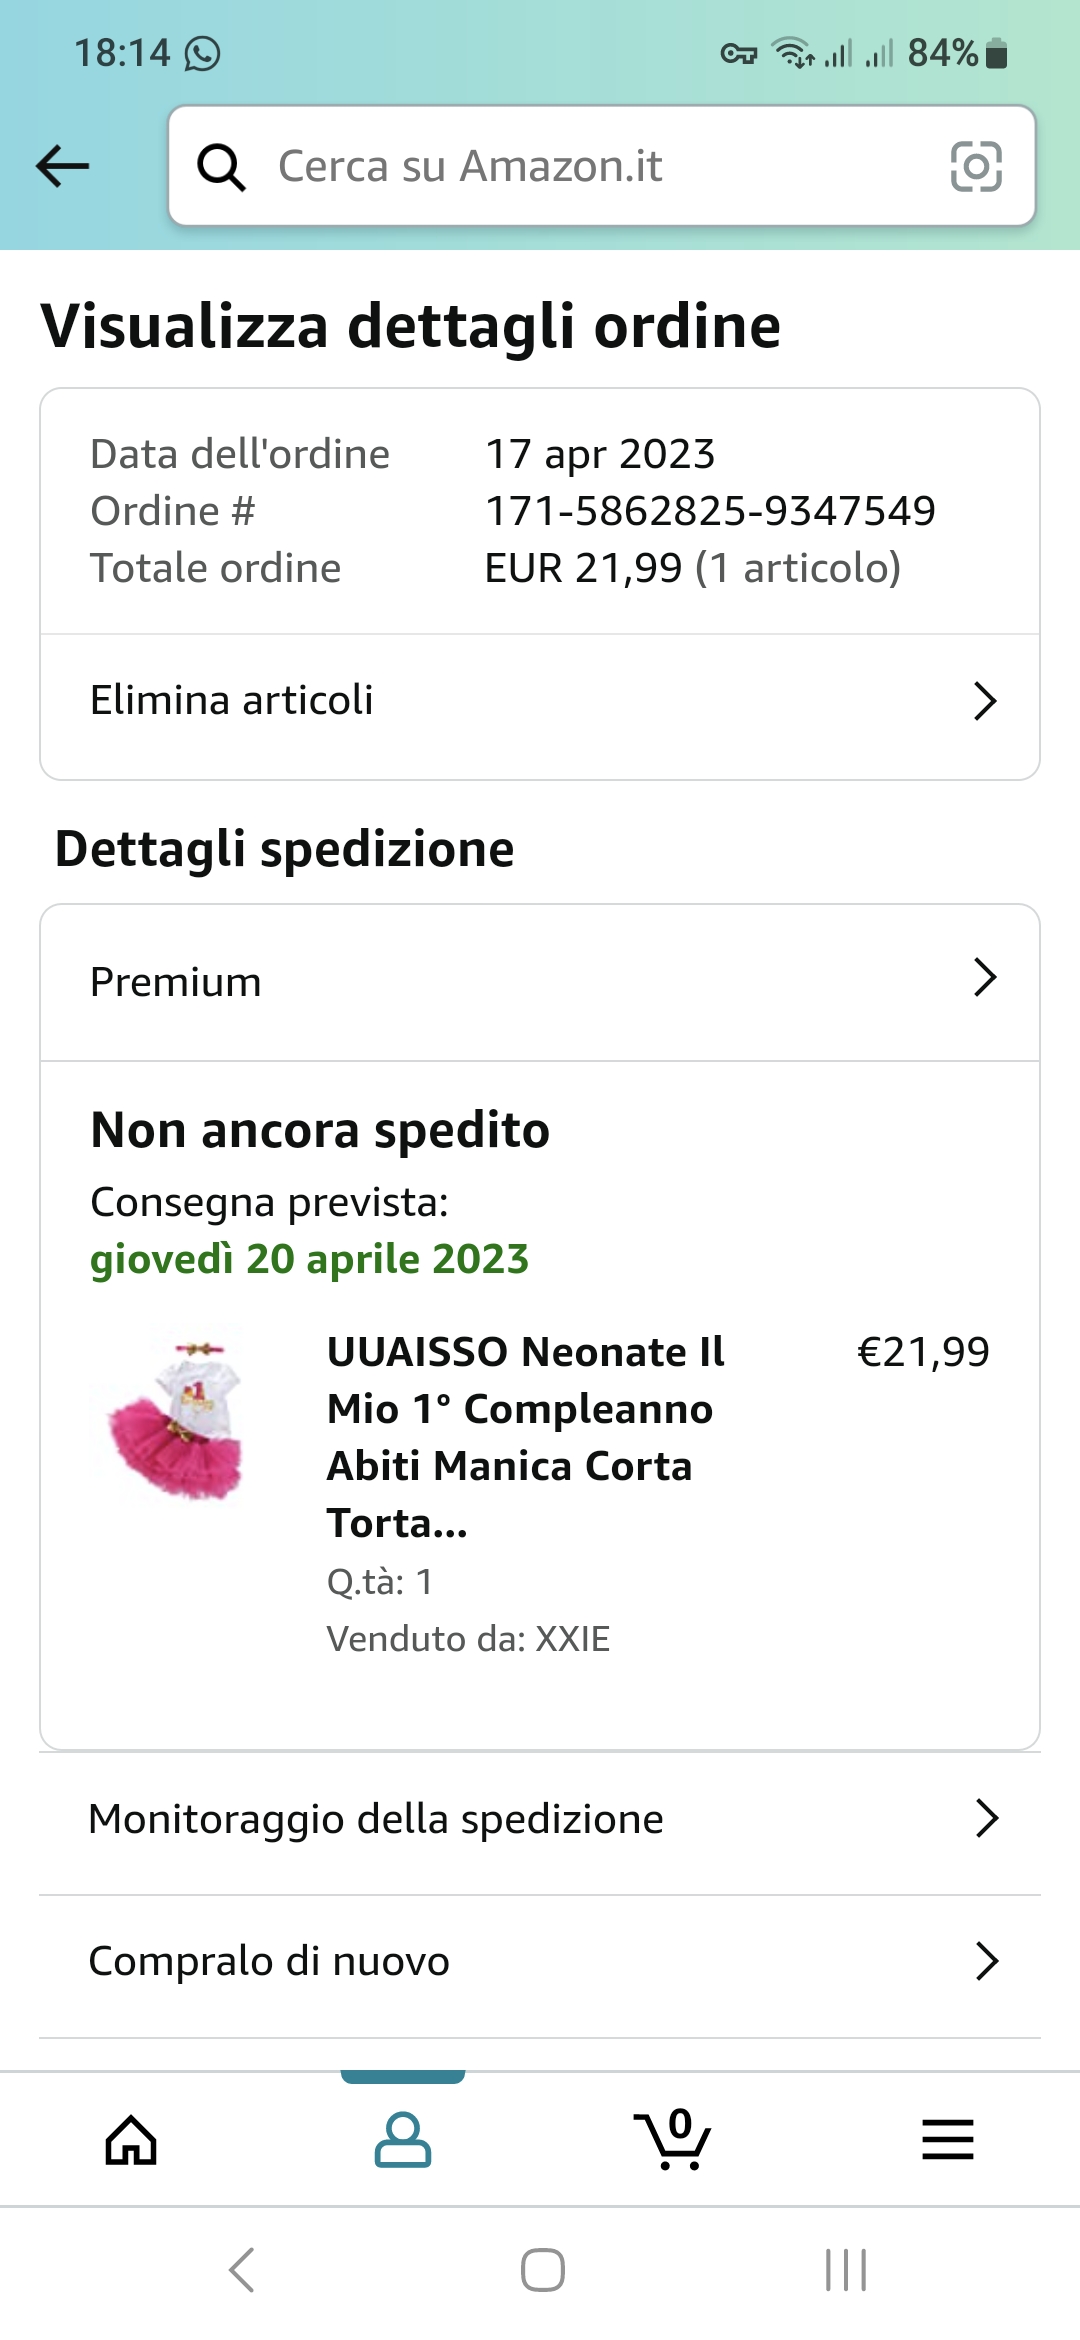Tap the Elimina articoli label
Viewport: 1080px width, 2340px height.
232,701
